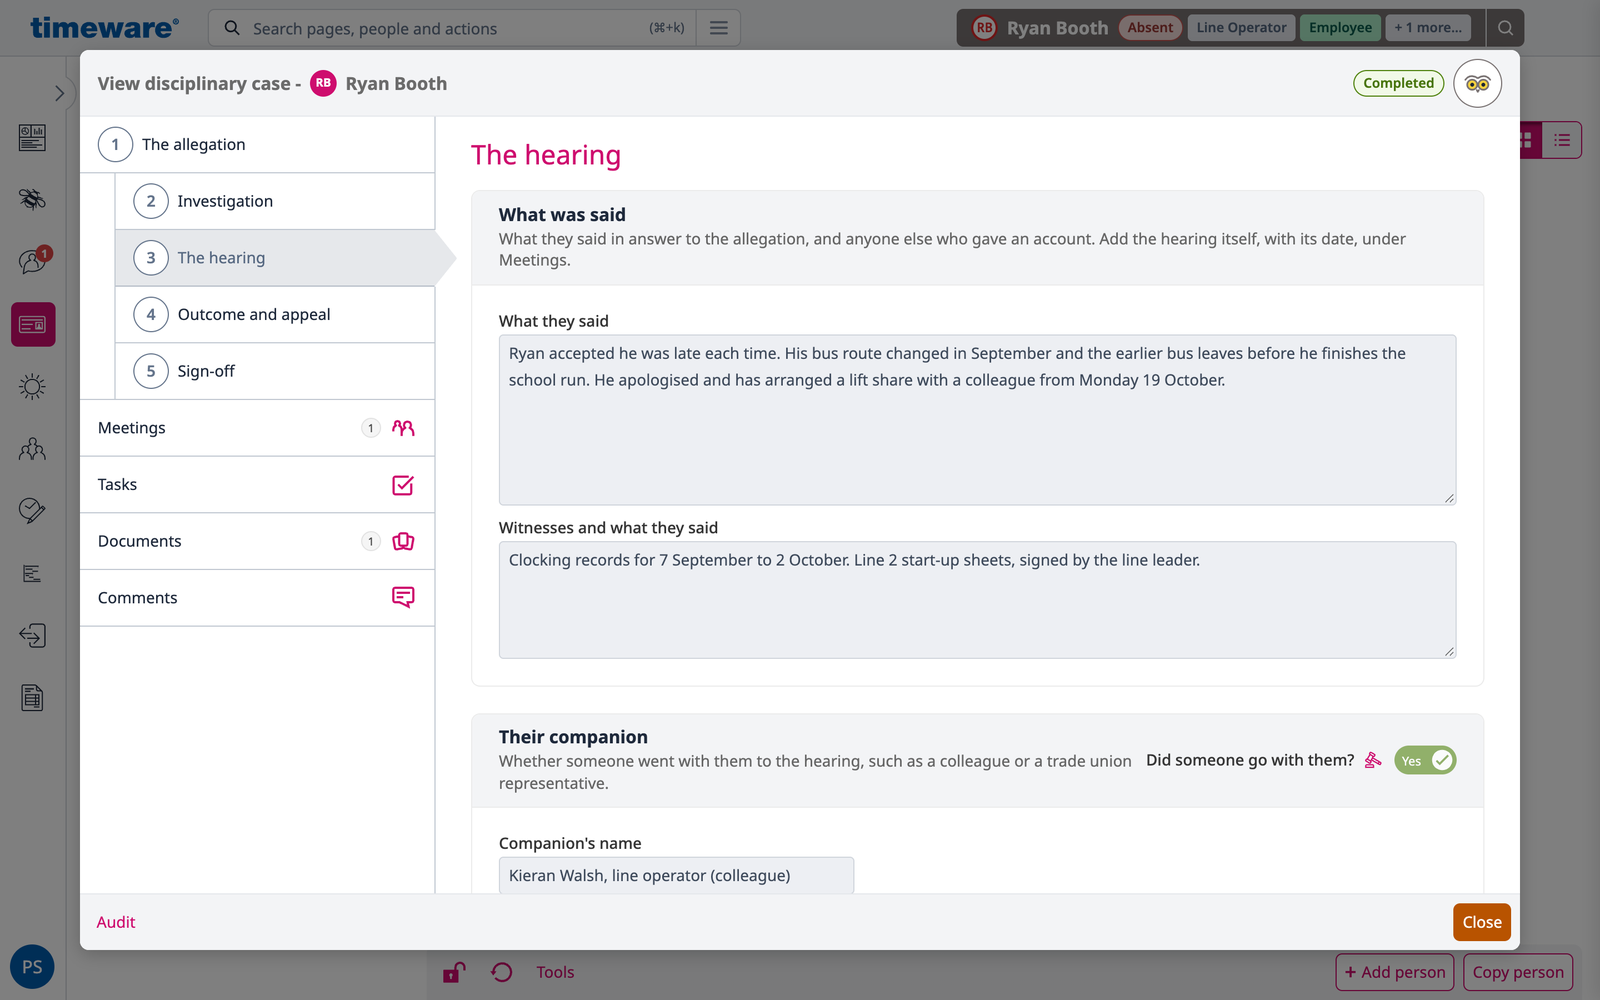Open the tag checkmark sidebar icon
The width and height of the screenshot is (1600, 1000).
32,511
